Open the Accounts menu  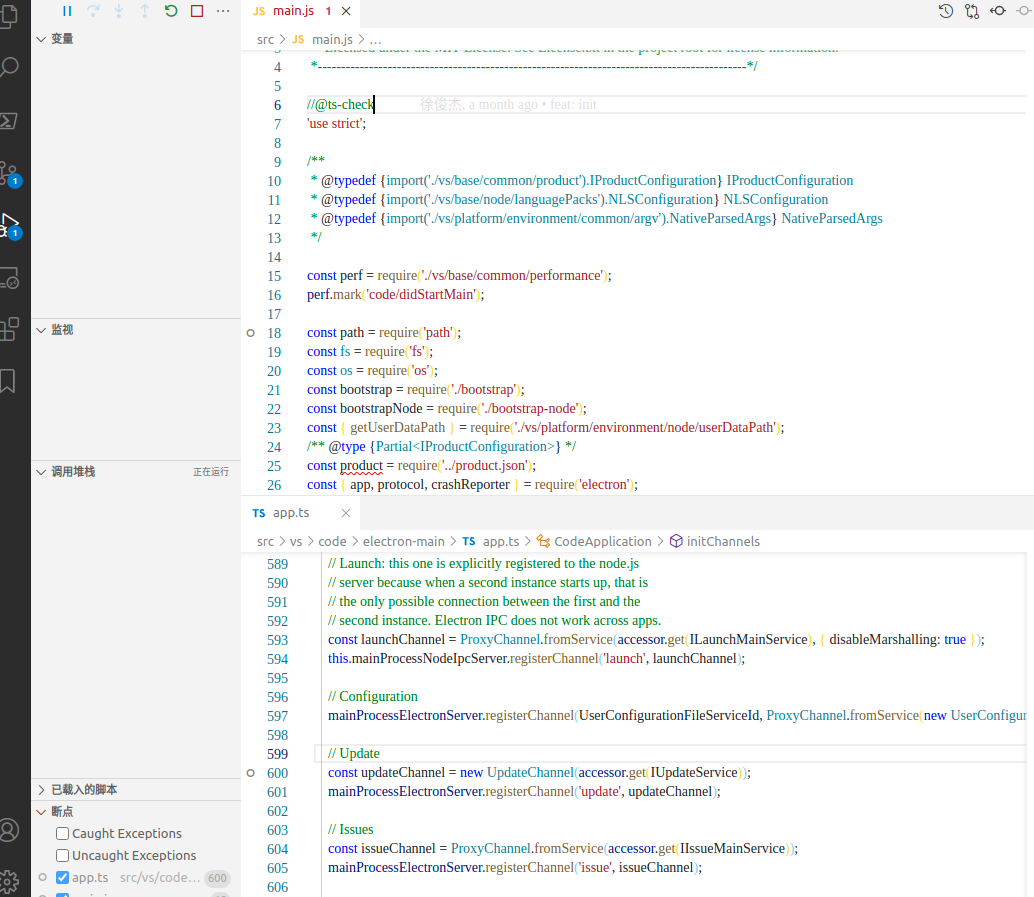point(9,830)
